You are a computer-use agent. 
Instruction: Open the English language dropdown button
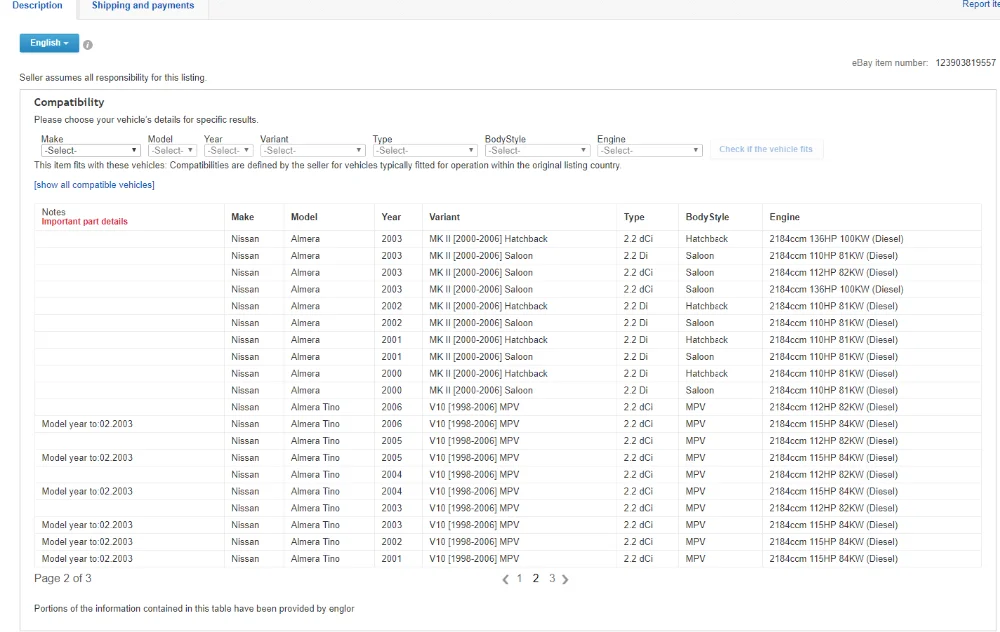click(49, 43)
